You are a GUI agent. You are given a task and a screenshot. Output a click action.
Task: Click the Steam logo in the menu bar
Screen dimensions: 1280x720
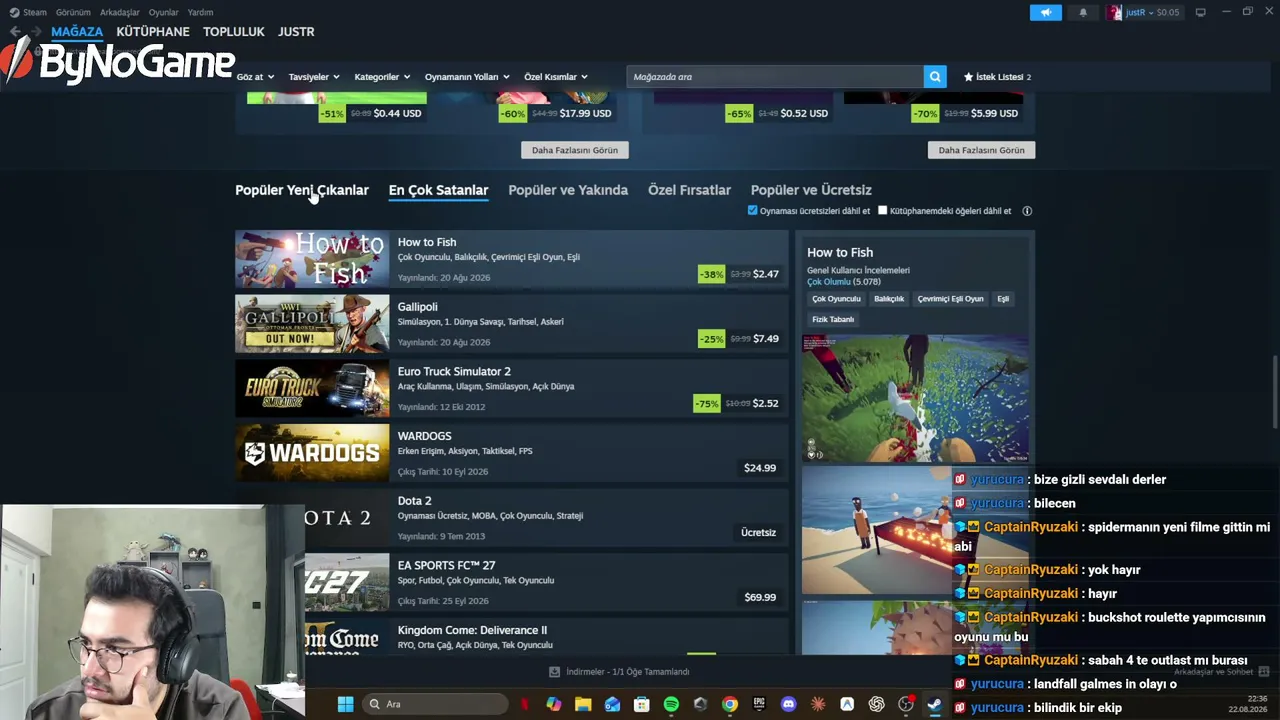(14, 12)
